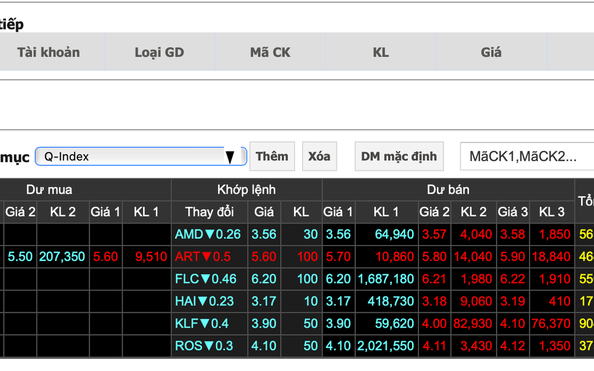
Task: Click ART ask price 5.90
Action: point(513,257)
